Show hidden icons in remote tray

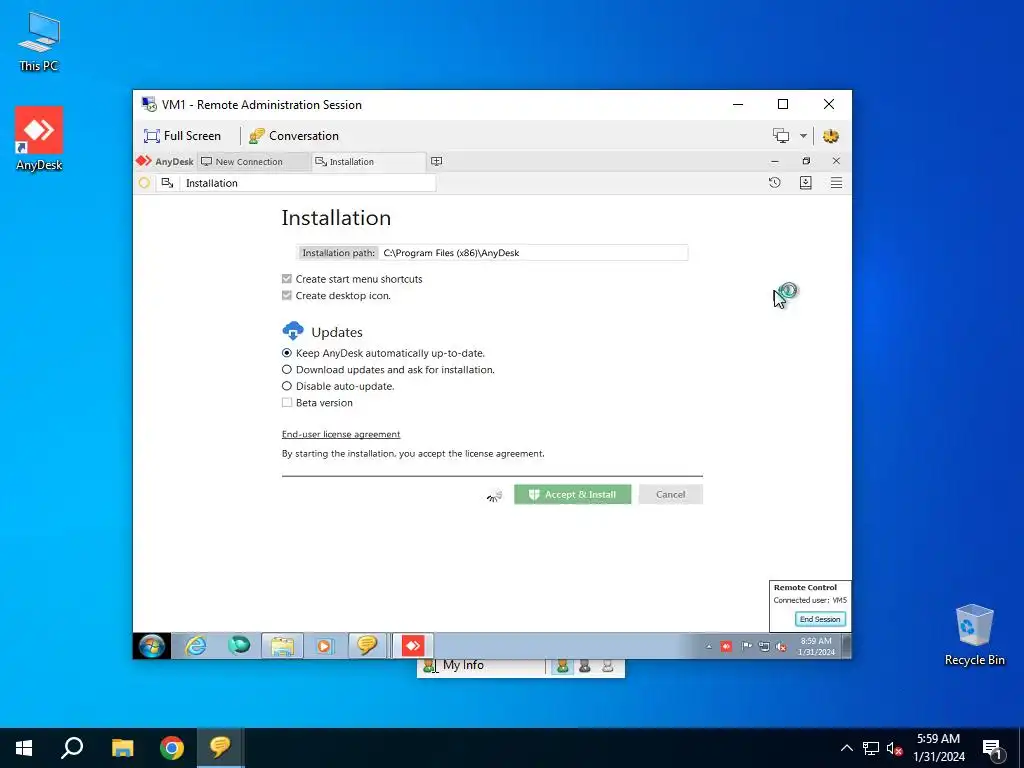pos(709,647)
